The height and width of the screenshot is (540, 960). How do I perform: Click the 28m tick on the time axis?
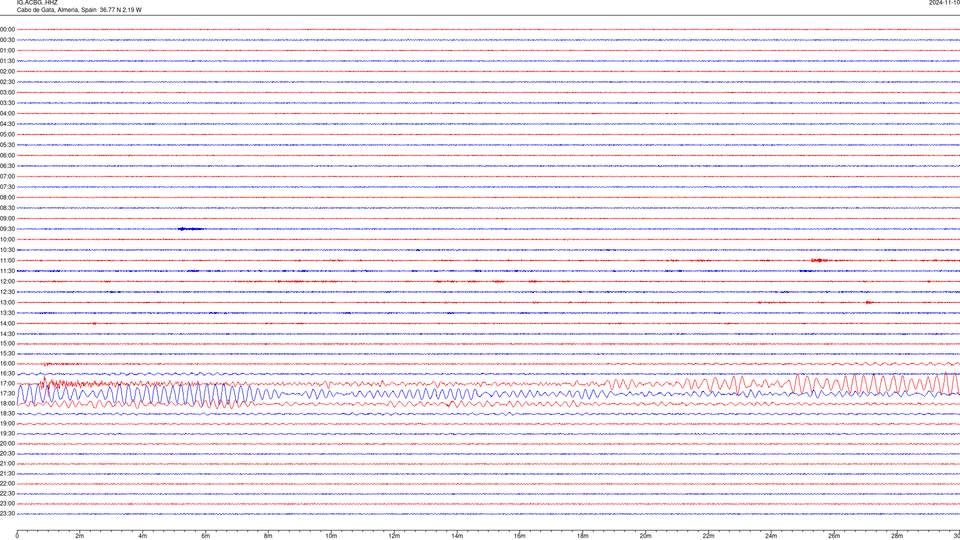click(897, 536)
